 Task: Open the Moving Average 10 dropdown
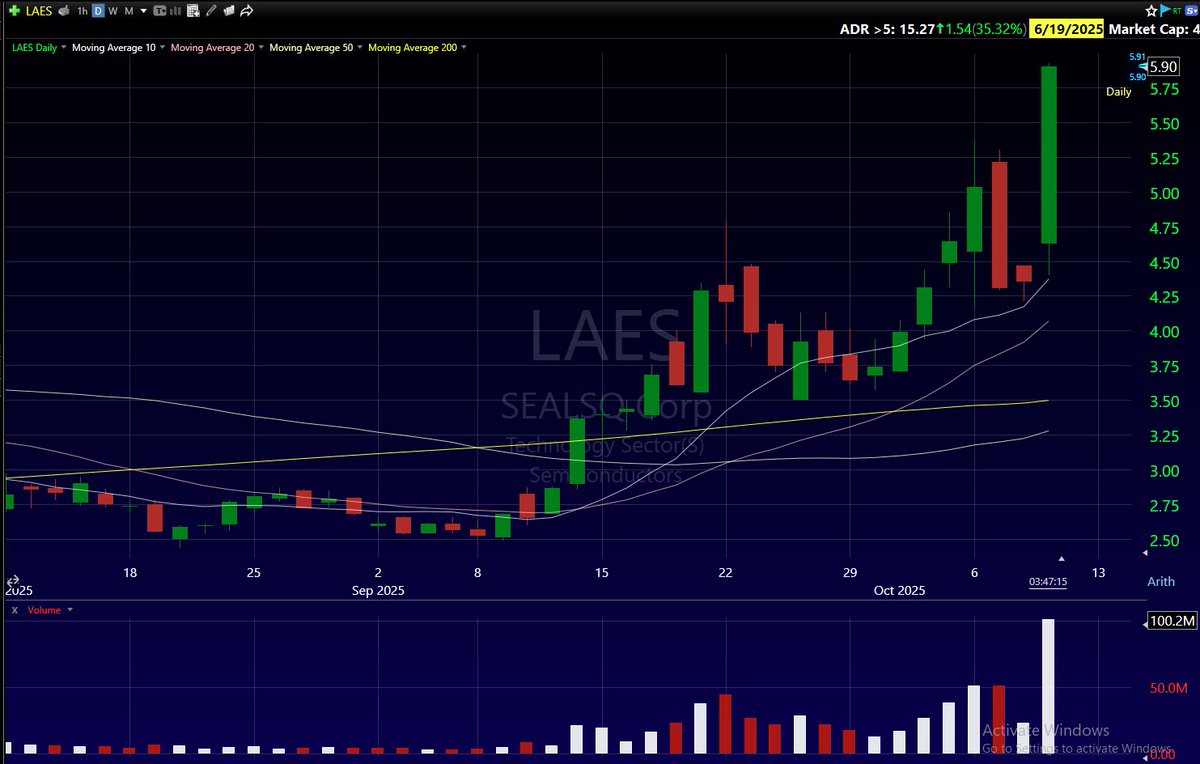(x=163, y=47)
